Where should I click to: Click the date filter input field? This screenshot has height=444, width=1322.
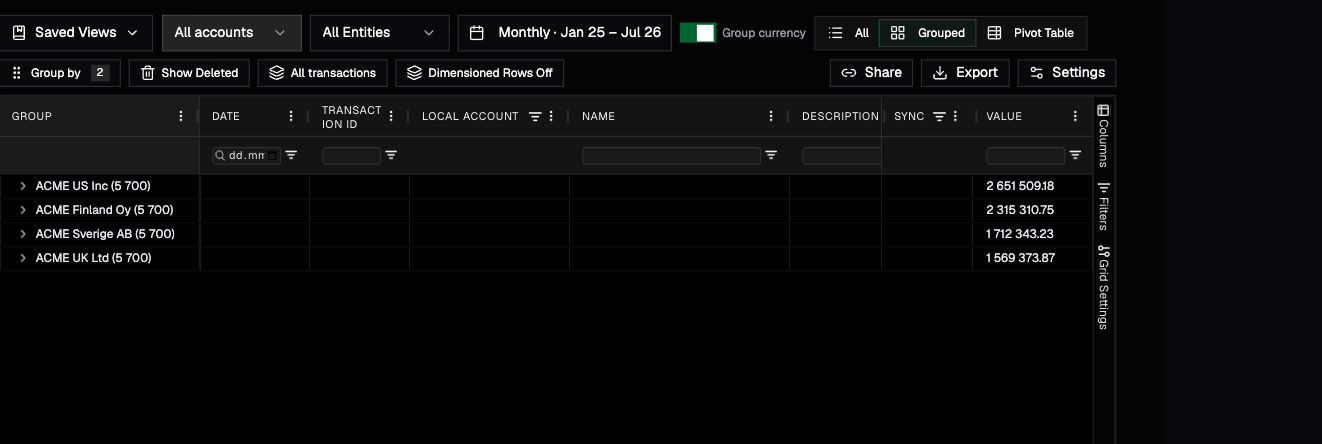click(x=246, y=156)
